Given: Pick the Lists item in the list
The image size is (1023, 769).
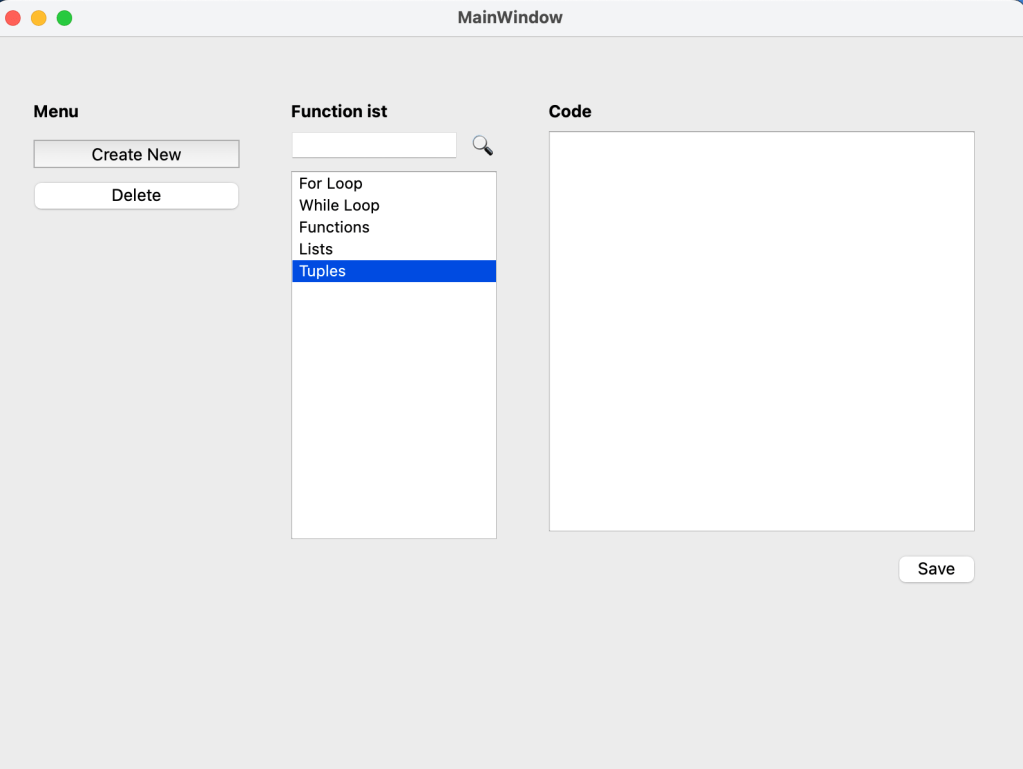Looking at the screenshot, I should click(x=316, y=250).
